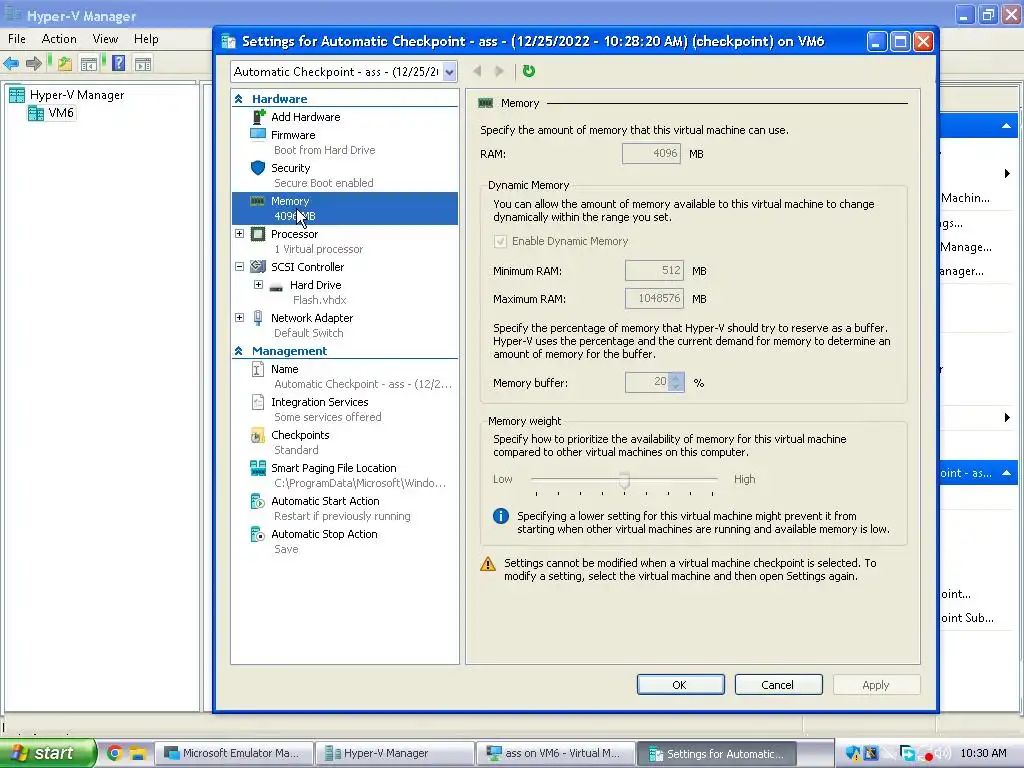Screen dimensions: 1024x768
Task: Switch to Hyper-V Manager taskbar button
Action: (394, 753)
